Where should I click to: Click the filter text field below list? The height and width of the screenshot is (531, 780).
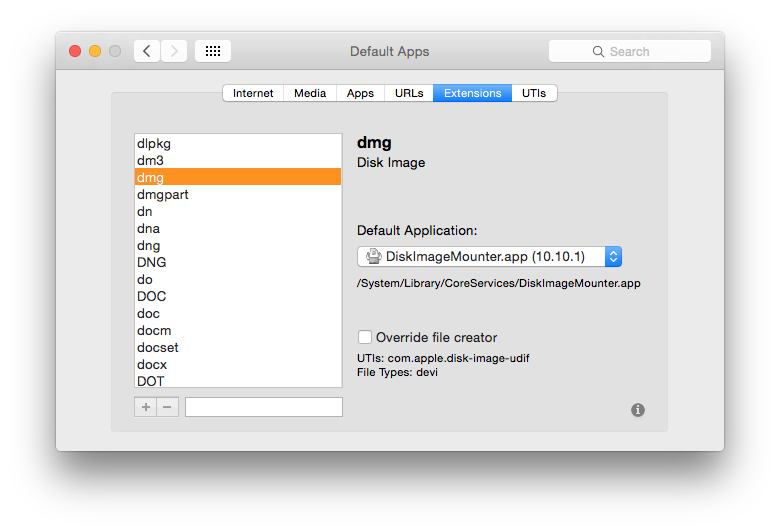coord(263,407)
